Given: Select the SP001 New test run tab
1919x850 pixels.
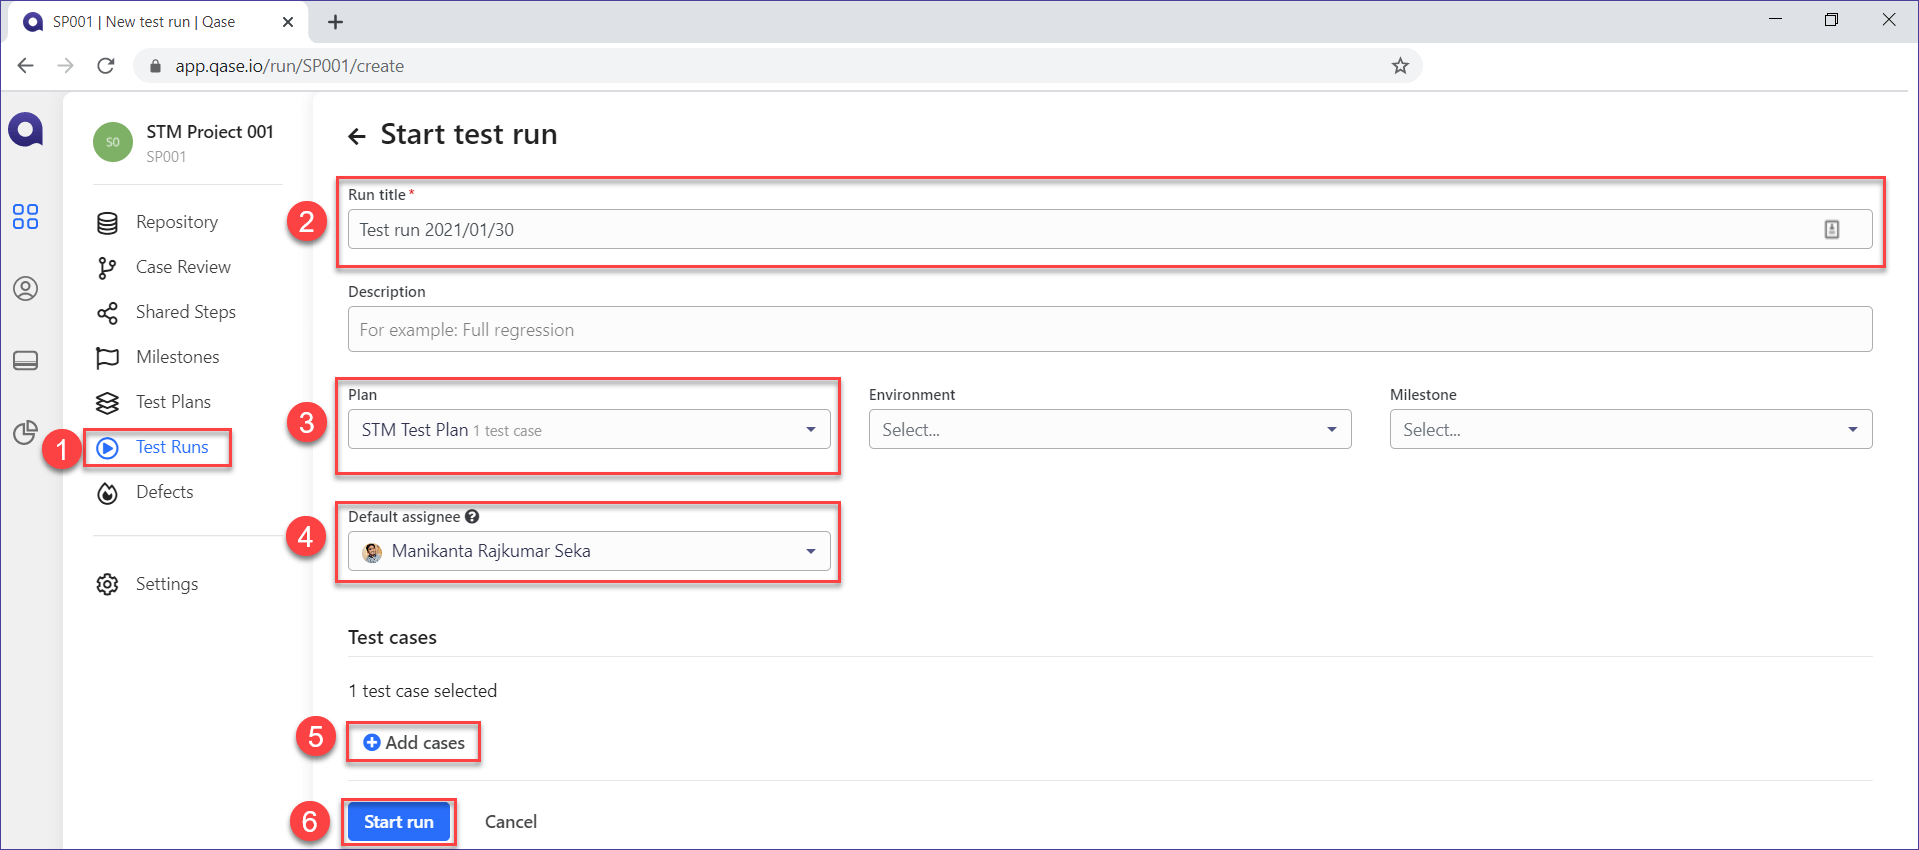Looking at the screenshot, I should point(158,22).
